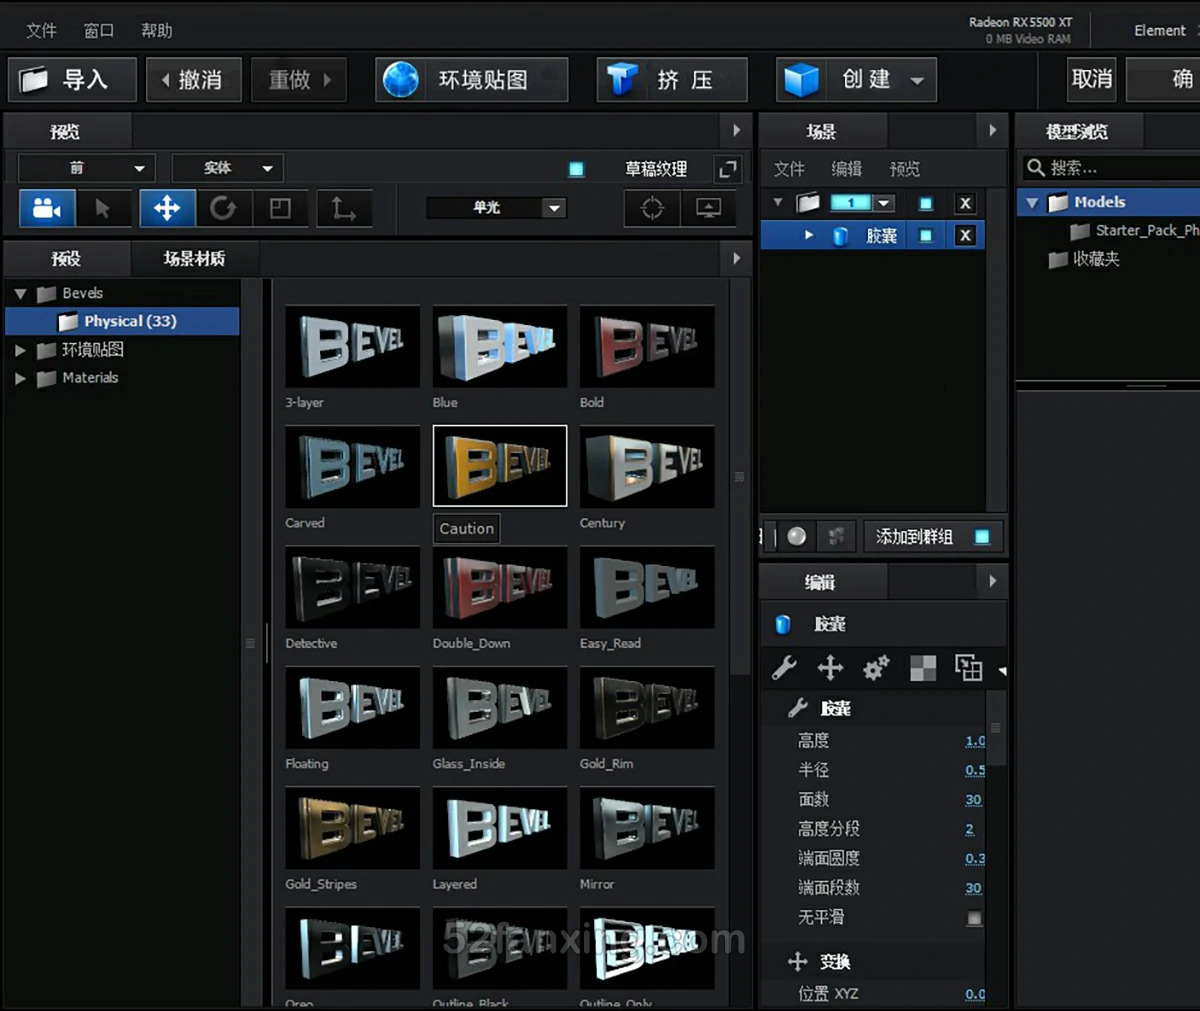Switch to the 预设 tab

point(66,259)
